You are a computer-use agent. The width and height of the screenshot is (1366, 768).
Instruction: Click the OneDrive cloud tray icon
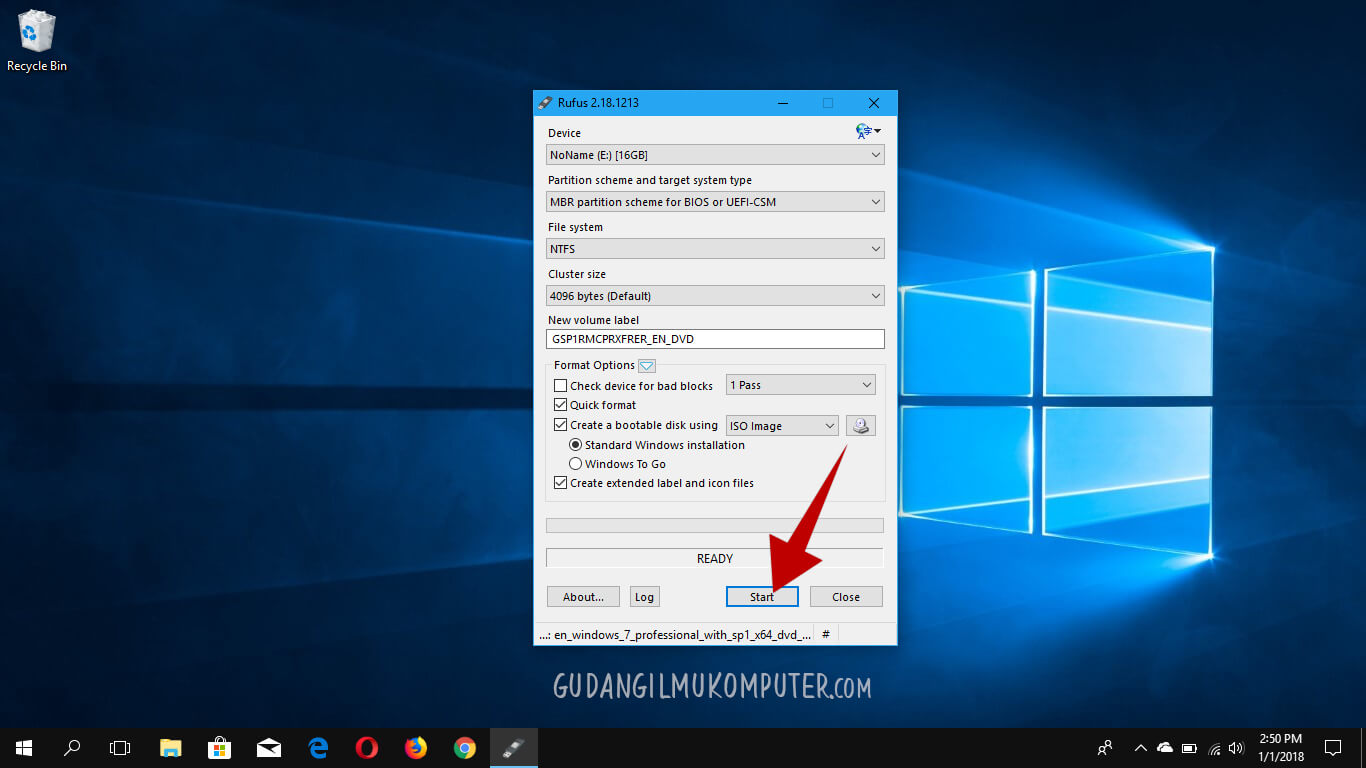pos(1165,748)
